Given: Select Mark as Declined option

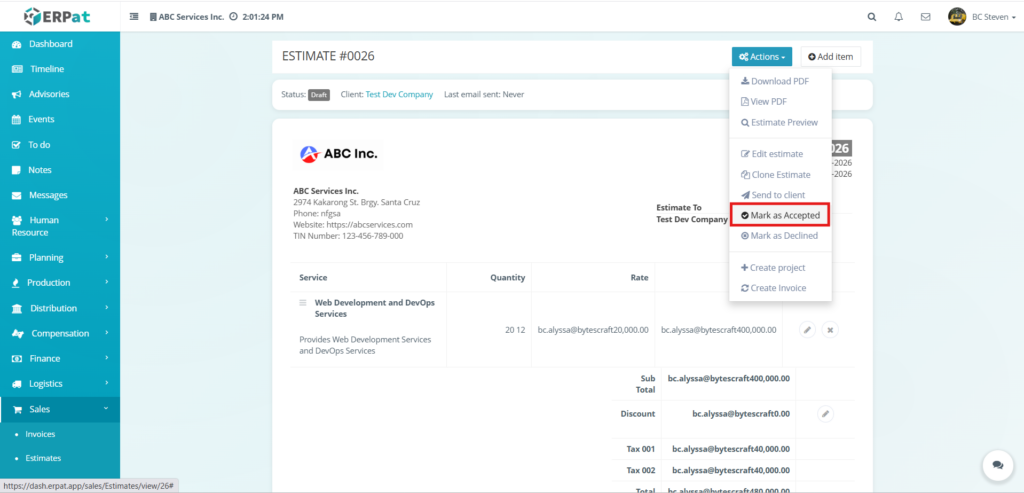Looking at the screenshot, I should click(x=779, y=236).
